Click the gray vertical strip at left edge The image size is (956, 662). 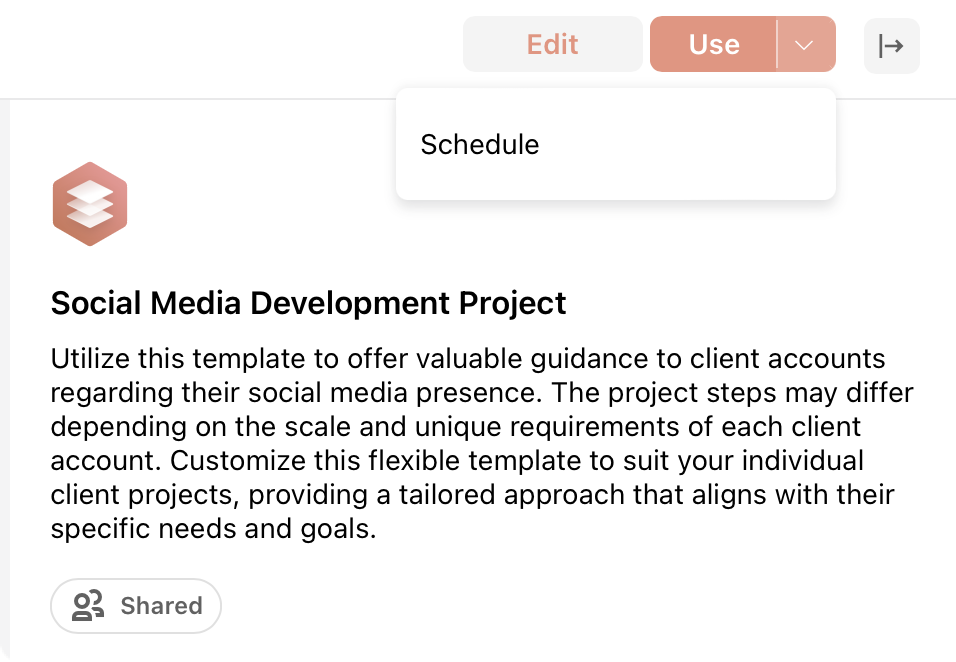click(5, 380)
